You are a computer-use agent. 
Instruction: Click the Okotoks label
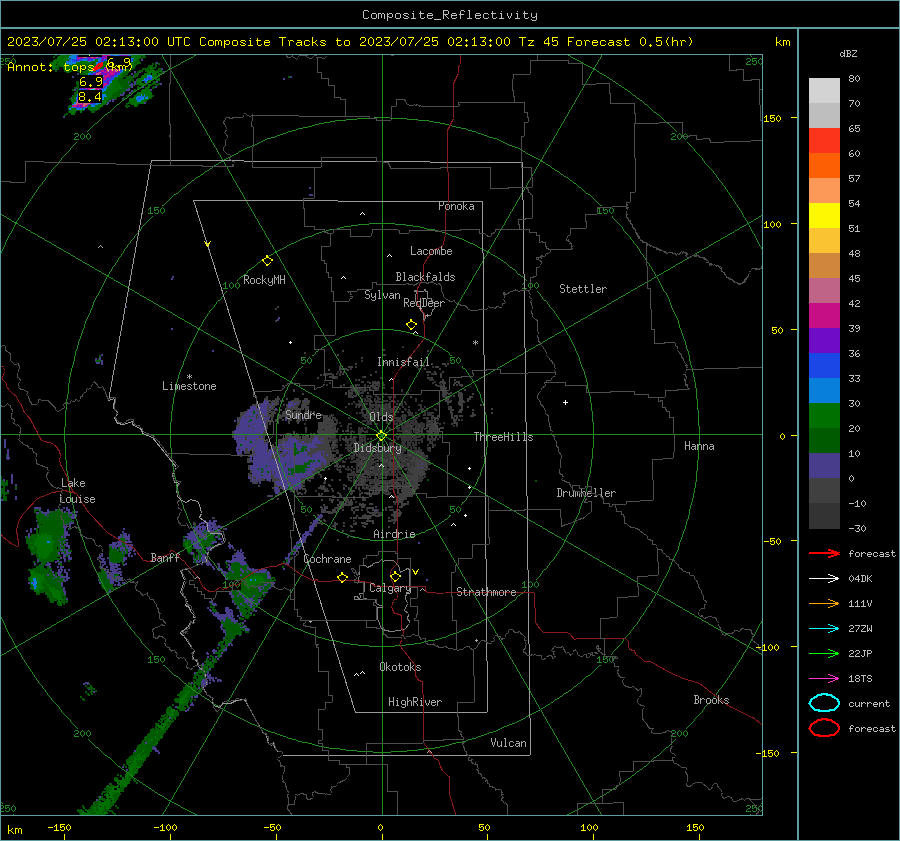pyautogui.click(x=400, y=667)
